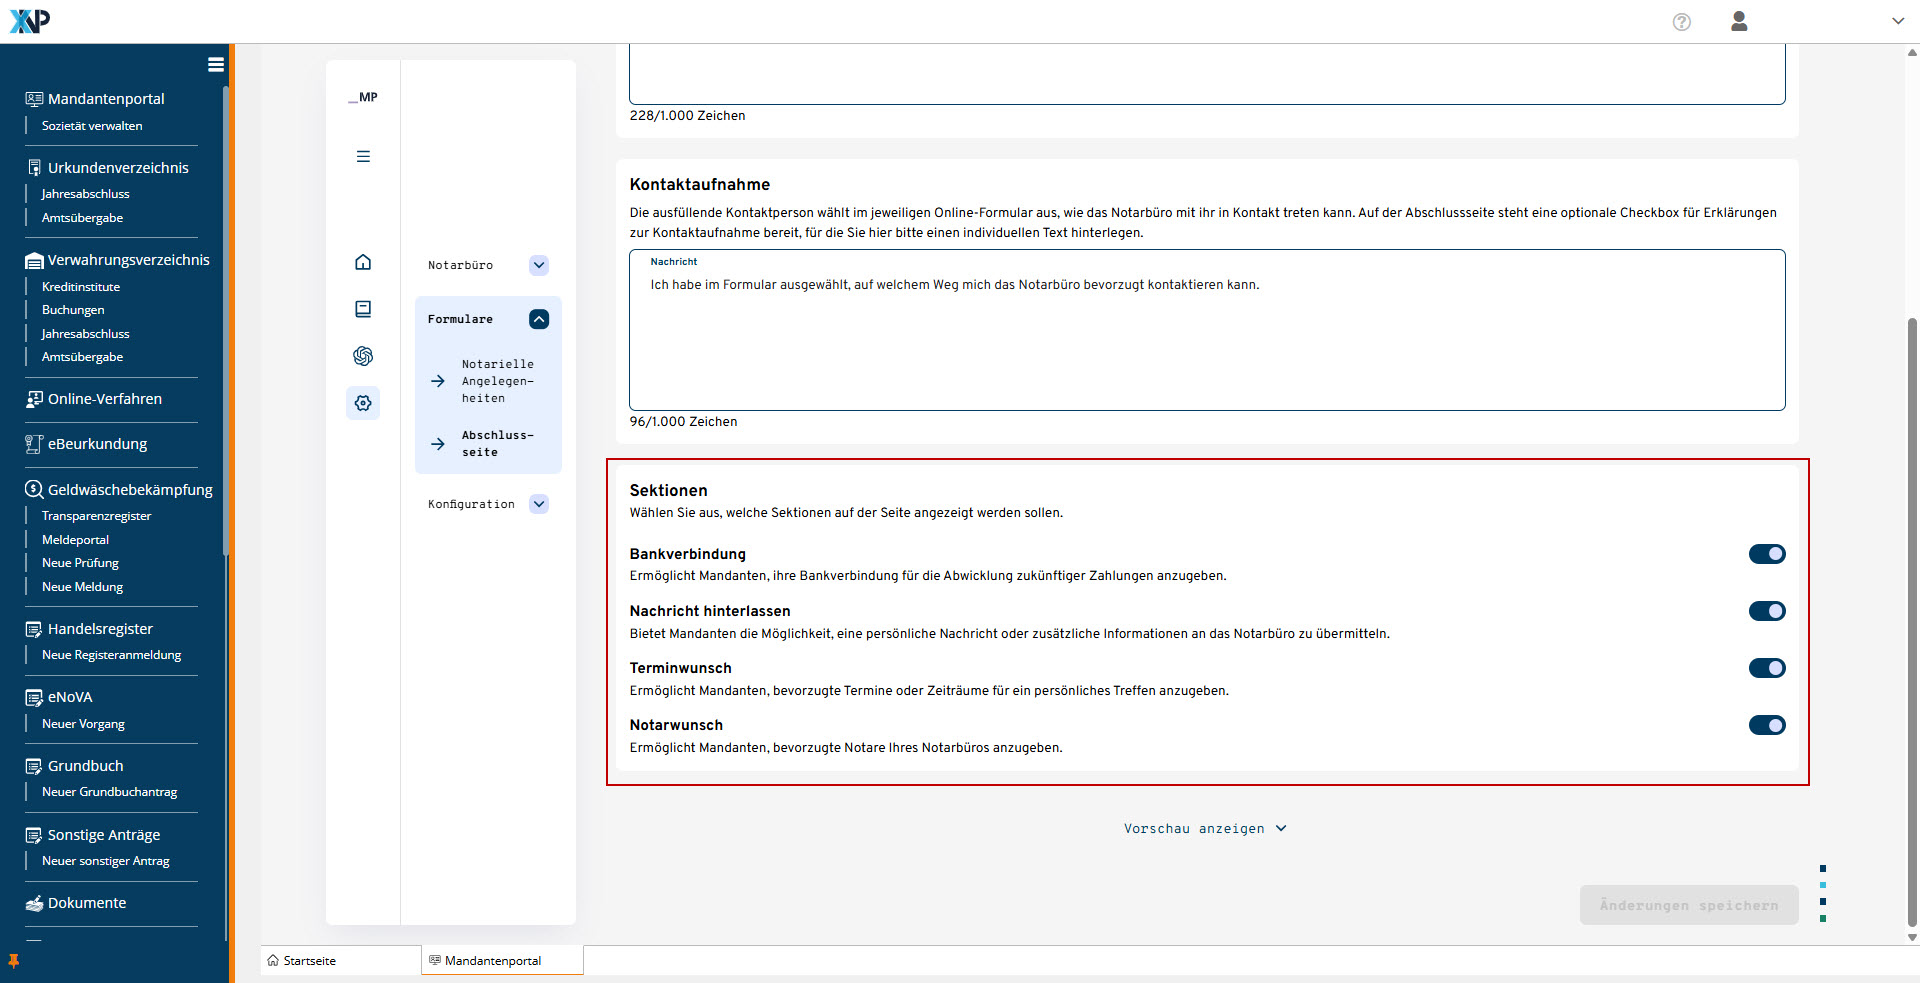The height and width of the screenshot is (983, 1920).
Task: Open the help question mark icon
Action: [x=1682, y=22]
